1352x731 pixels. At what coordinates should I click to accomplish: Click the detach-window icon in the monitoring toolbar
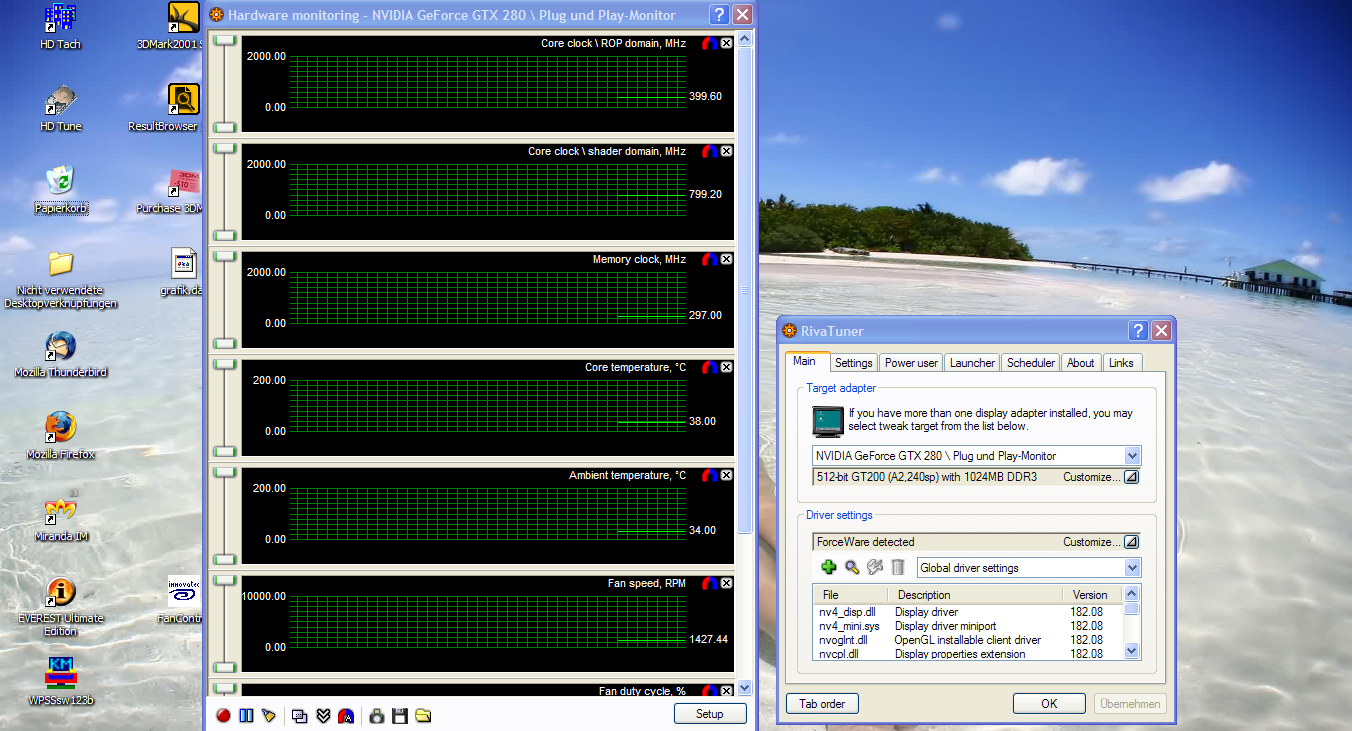299,715
